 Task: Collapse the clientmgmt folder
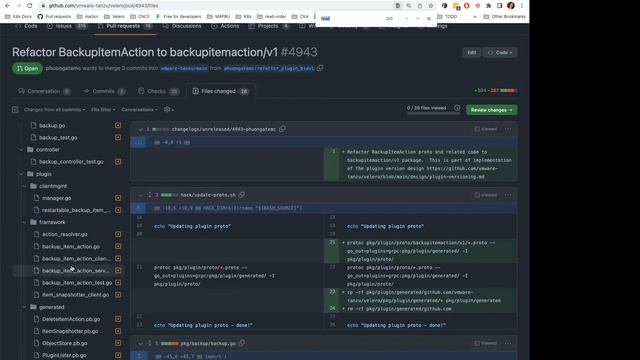(24, 186)
